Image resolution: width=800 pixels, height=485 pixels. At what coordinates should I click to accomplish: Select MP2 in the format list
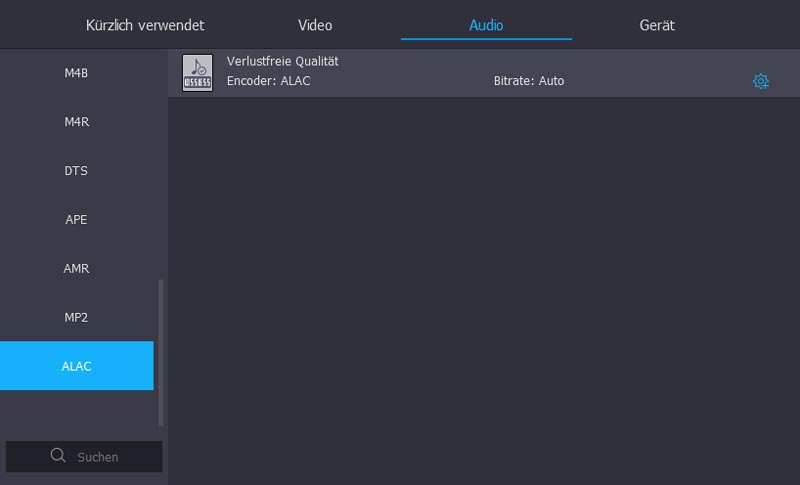77,317
